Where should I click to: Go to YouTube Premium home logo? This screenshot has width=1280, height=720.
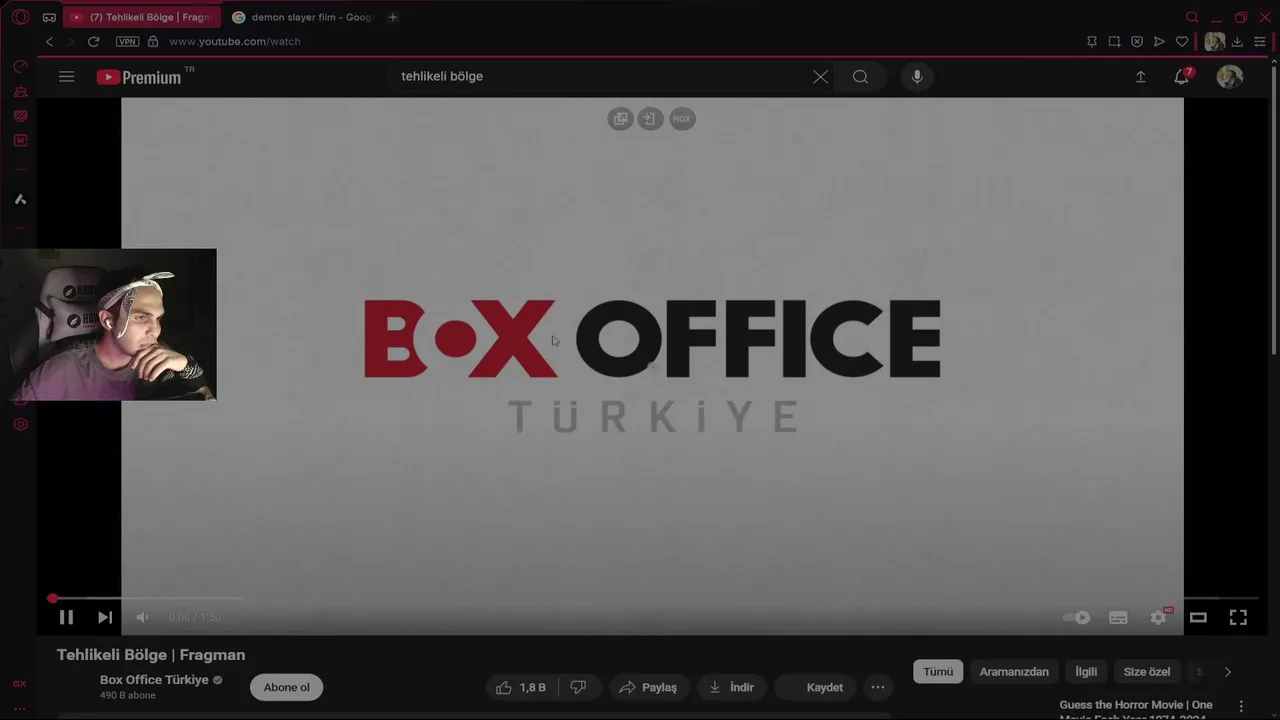coord(140,77)
